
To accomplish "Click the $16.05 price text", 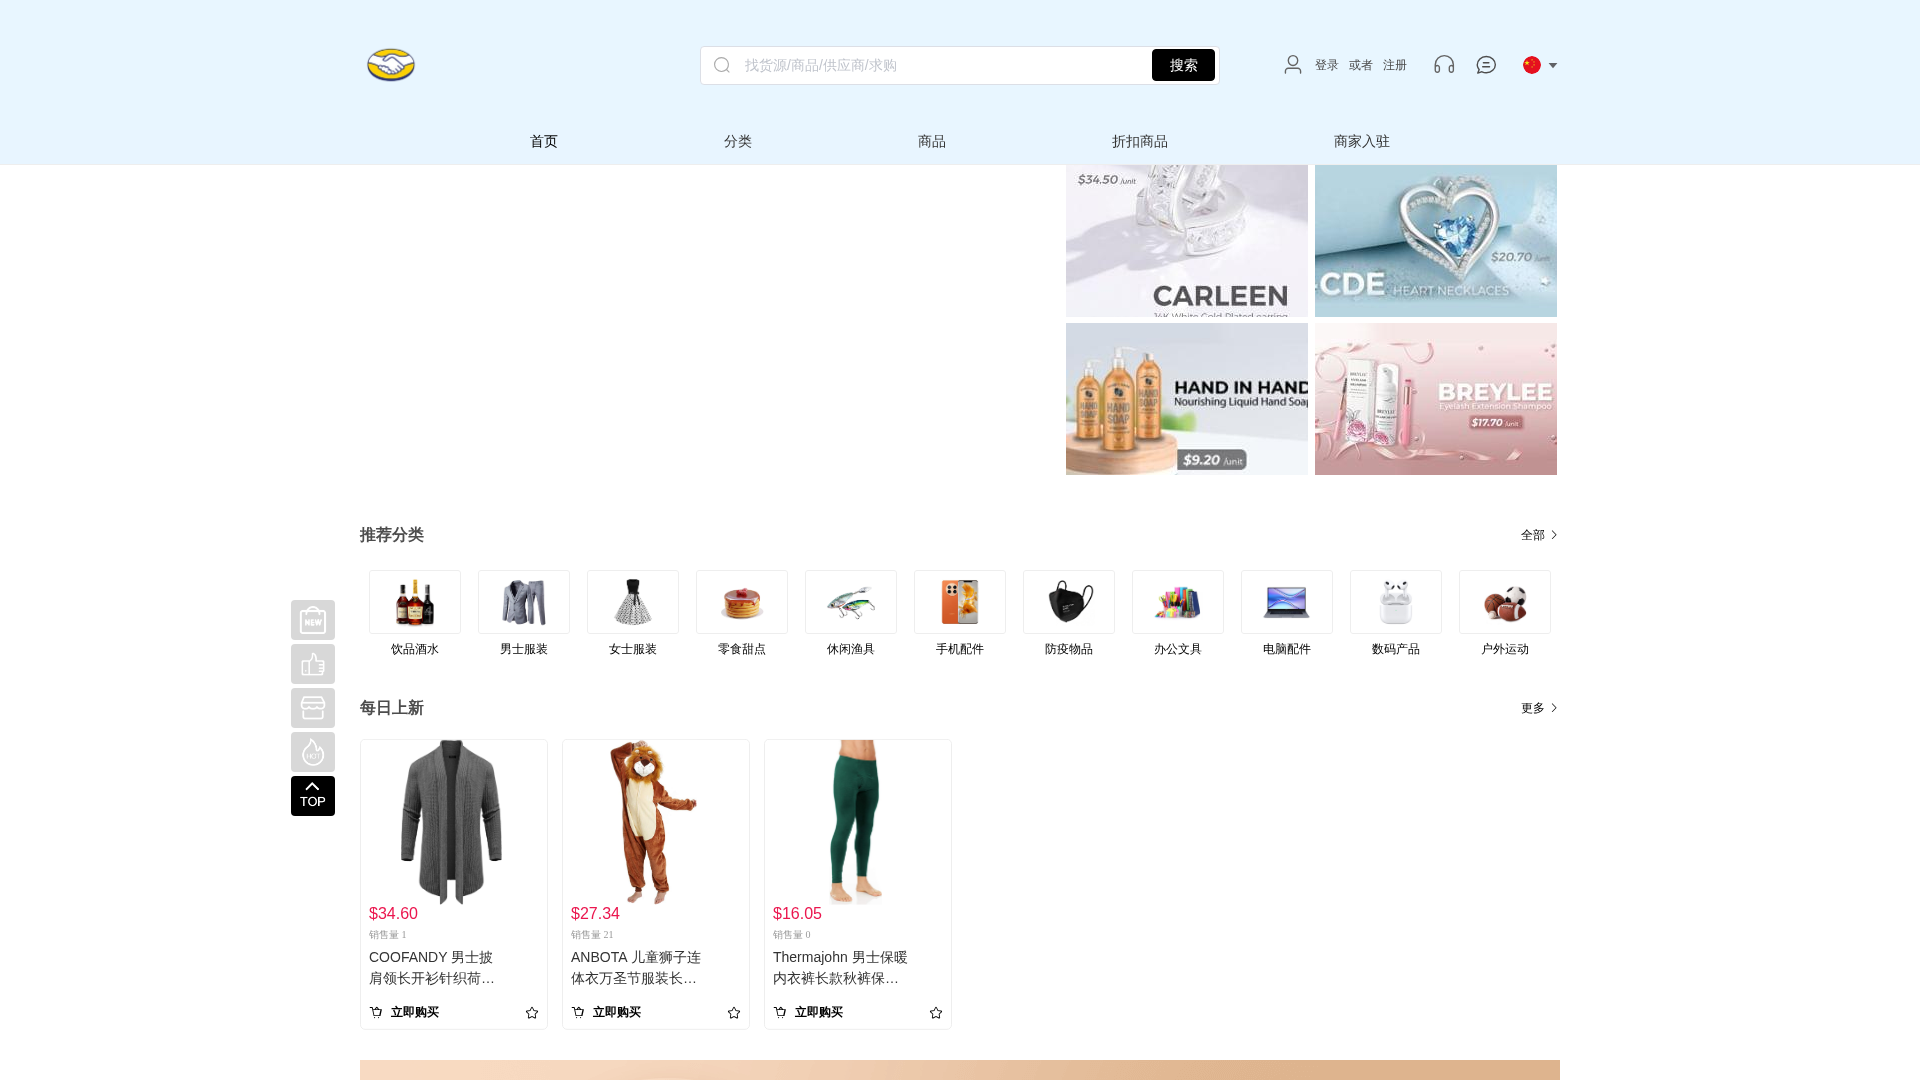I will coord(797,914).
